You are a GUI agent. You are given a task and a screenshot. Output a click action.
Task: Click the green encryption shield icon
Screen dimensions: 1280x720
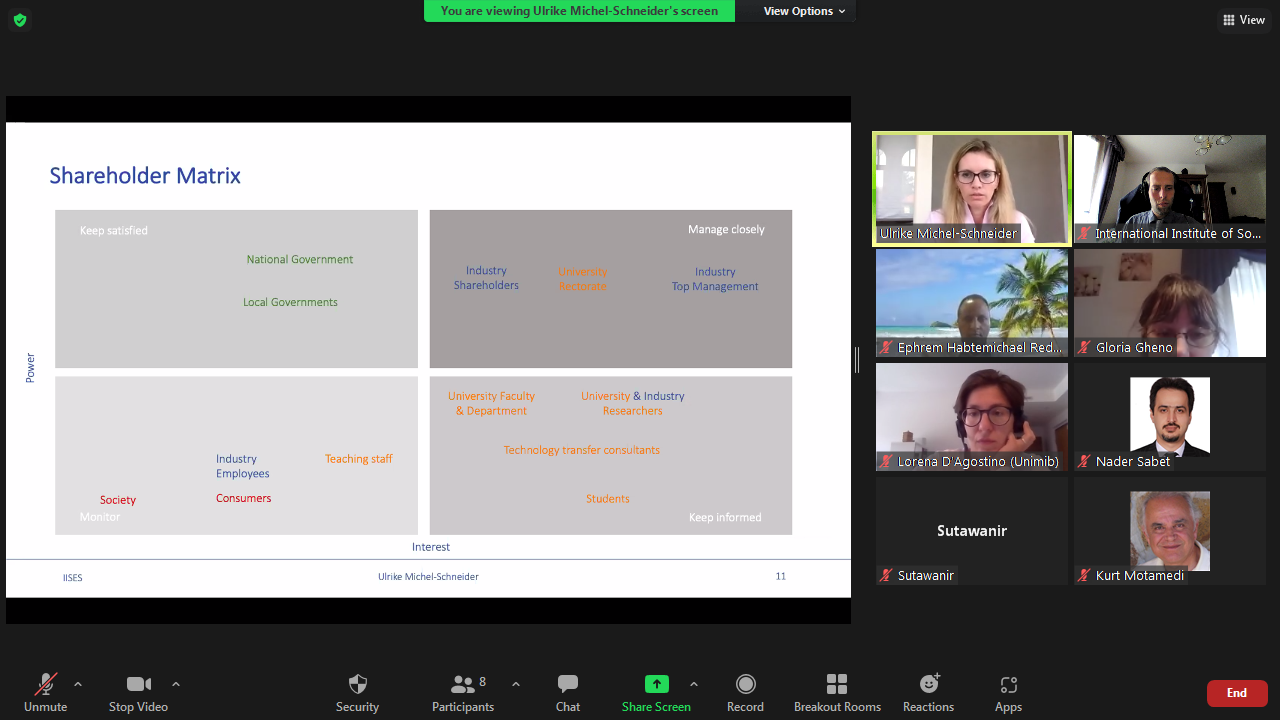20,20
